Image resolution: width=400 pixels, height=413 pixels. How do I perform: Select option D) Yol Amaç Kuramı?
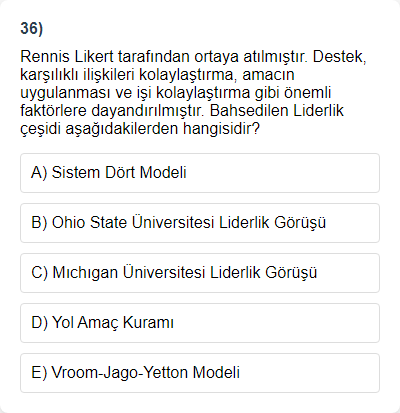pyautogui.click(x=200, y=323)
